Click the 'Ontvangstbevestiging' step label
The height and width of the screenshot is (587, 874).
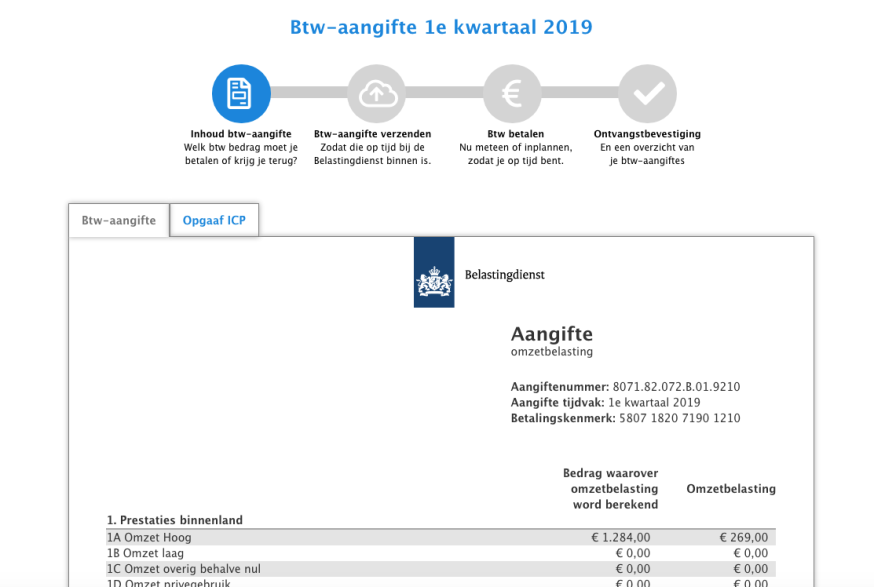coord(647,134)
